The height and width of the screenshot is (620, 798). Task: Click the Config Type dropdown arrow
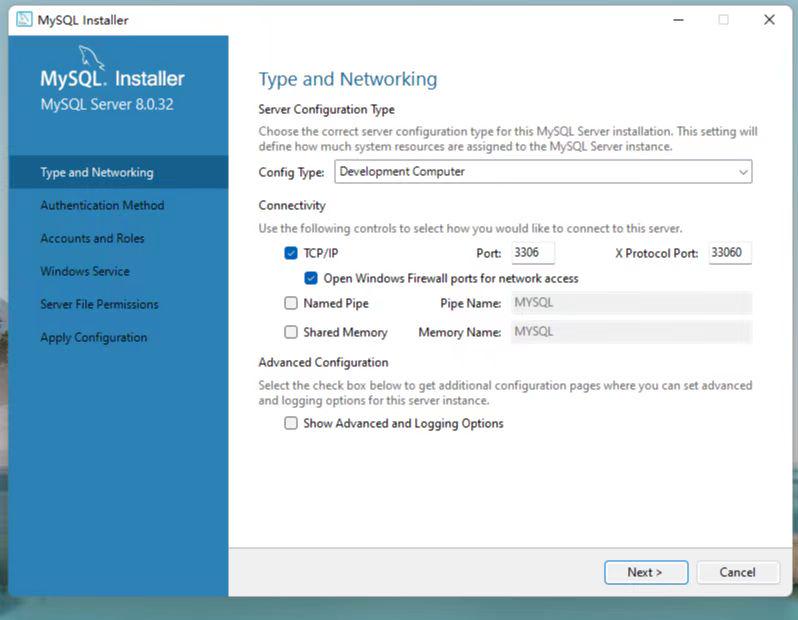click(x=743, y=172)
